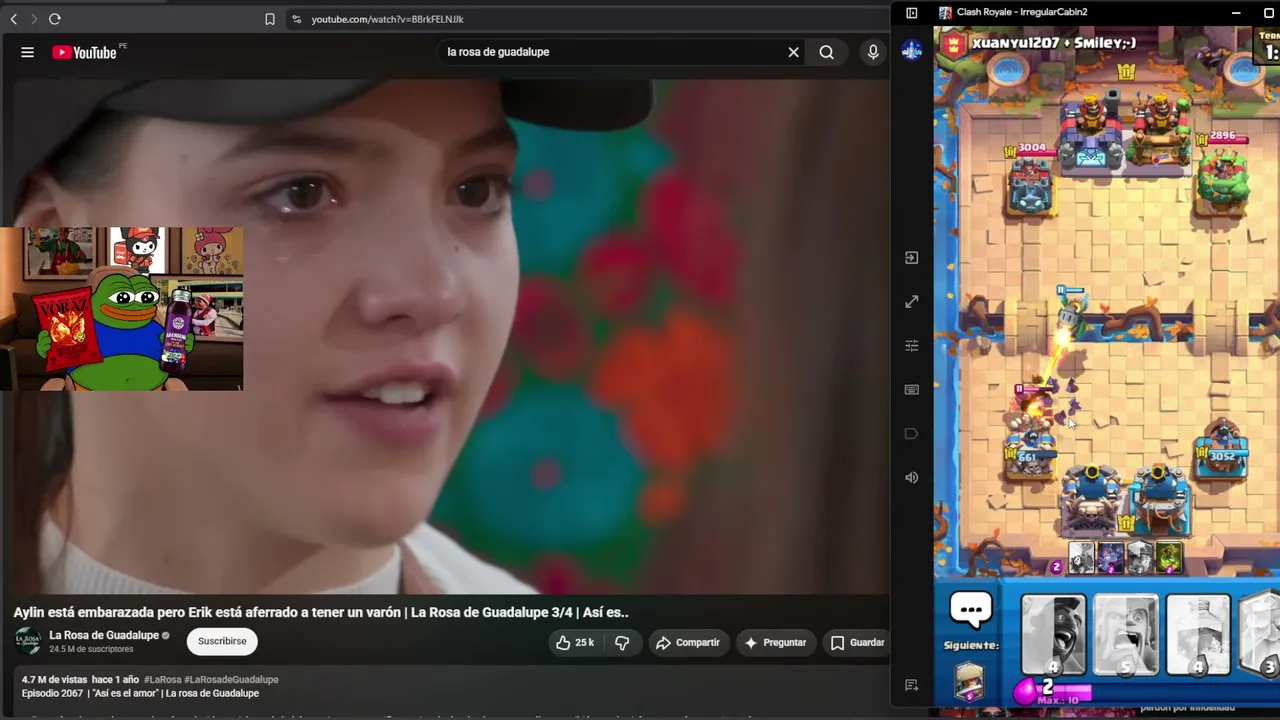1280x720 pixels.
Task: Open the emote chat bubble in Clash Royale
Action: 971,609
